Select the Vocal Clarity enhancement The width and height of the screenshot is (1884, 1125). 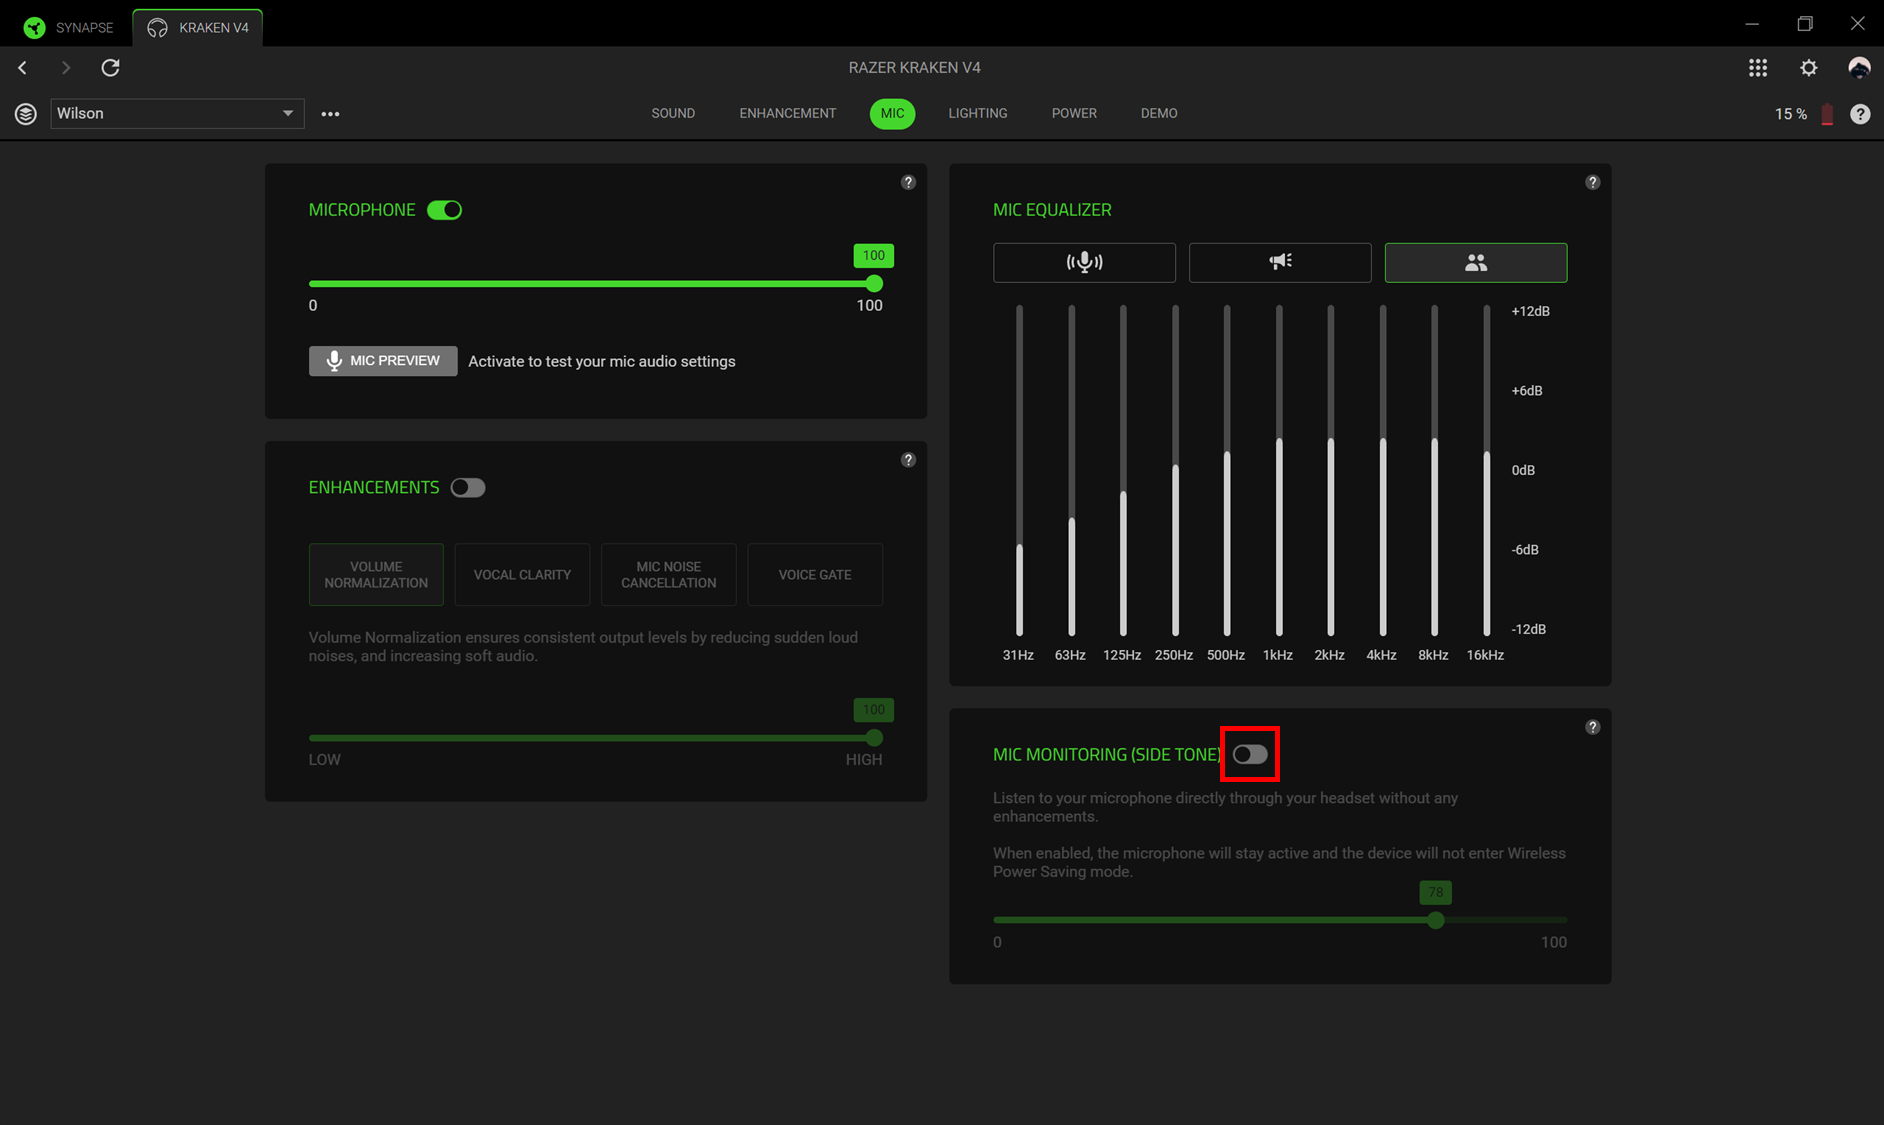coord(522,574)
